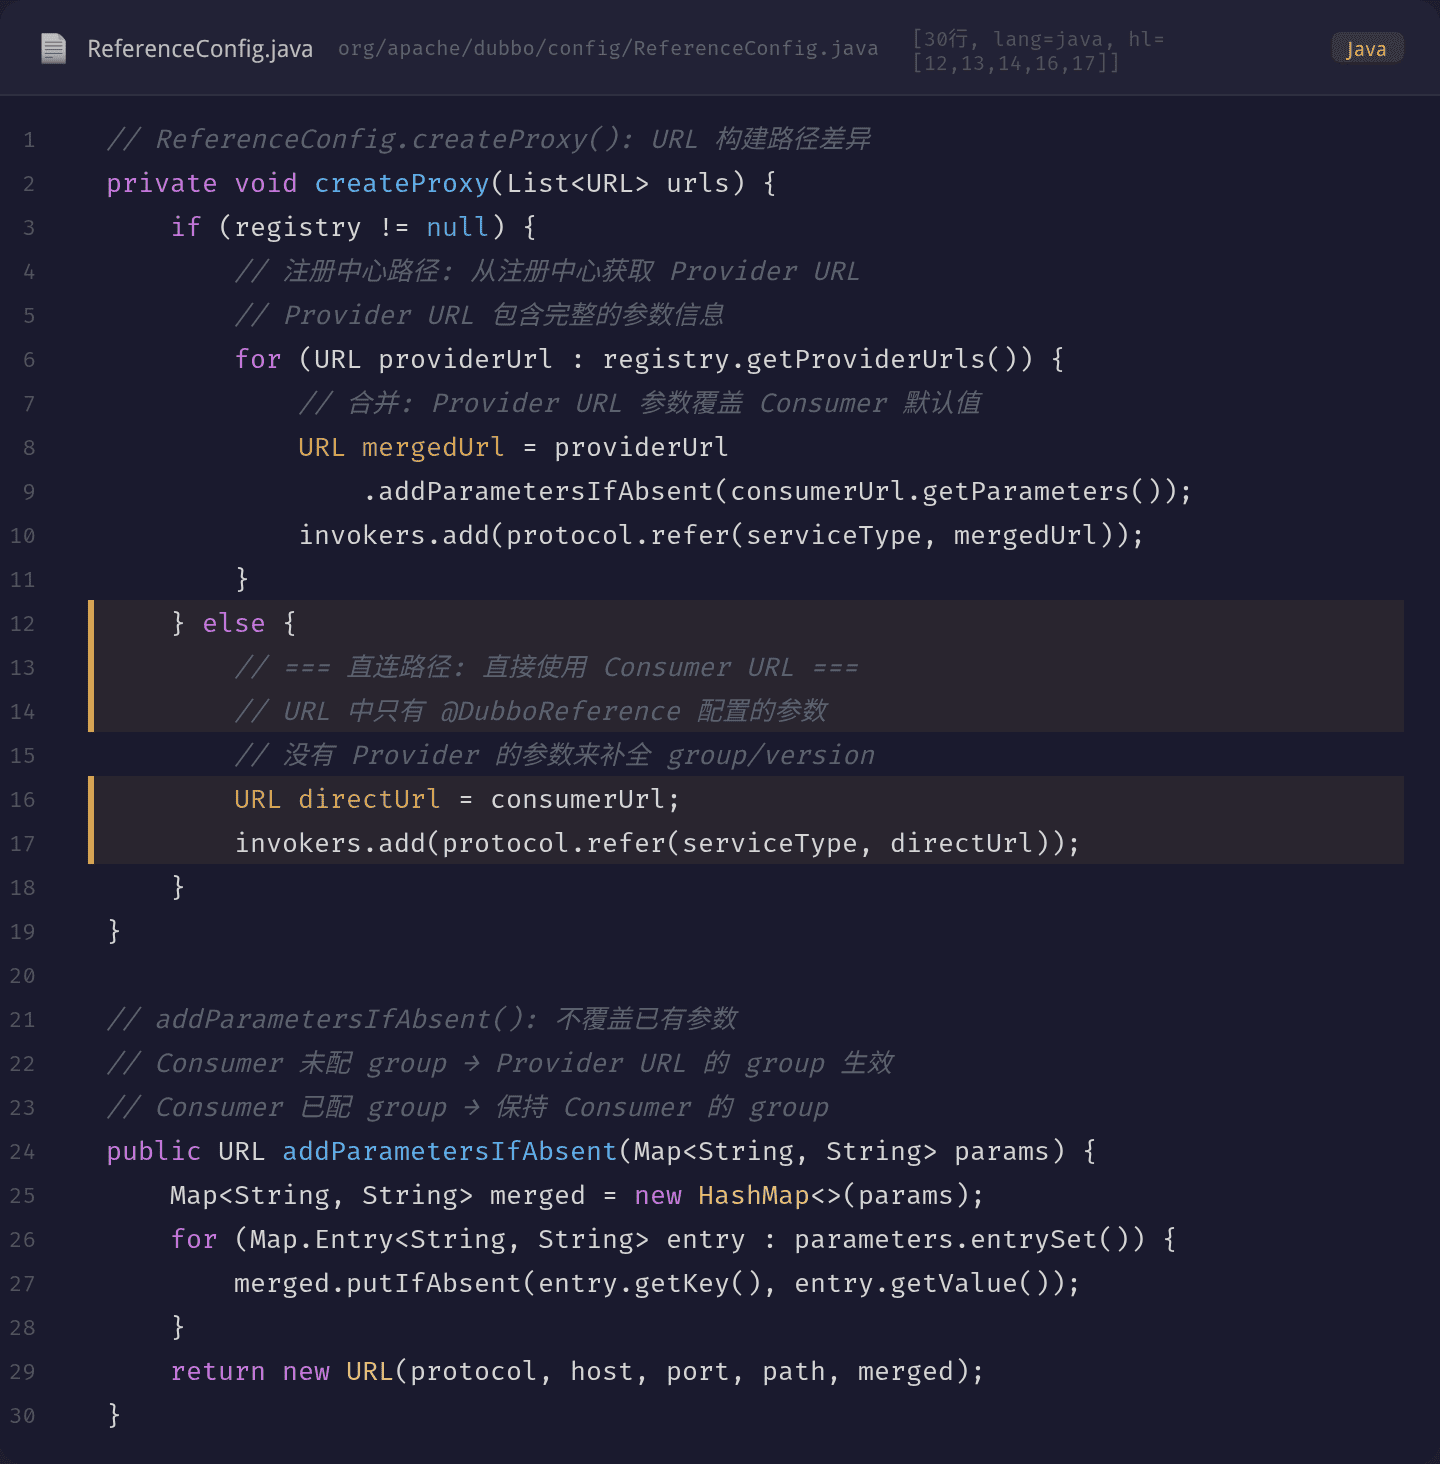Image resolution: width=1440 pixels, height=1464 pixels.
Task: Click the comment mentioning @DubboReference
Action: (x=531, y=711)
